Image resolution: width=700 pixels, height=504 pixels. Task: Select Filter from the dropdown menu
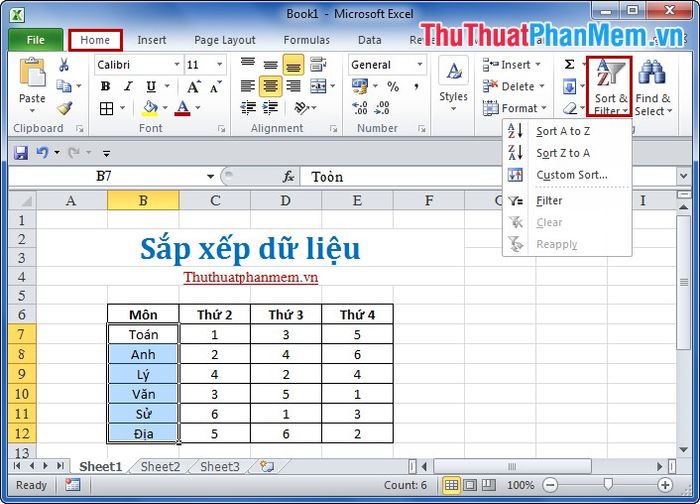coord(567,201)
